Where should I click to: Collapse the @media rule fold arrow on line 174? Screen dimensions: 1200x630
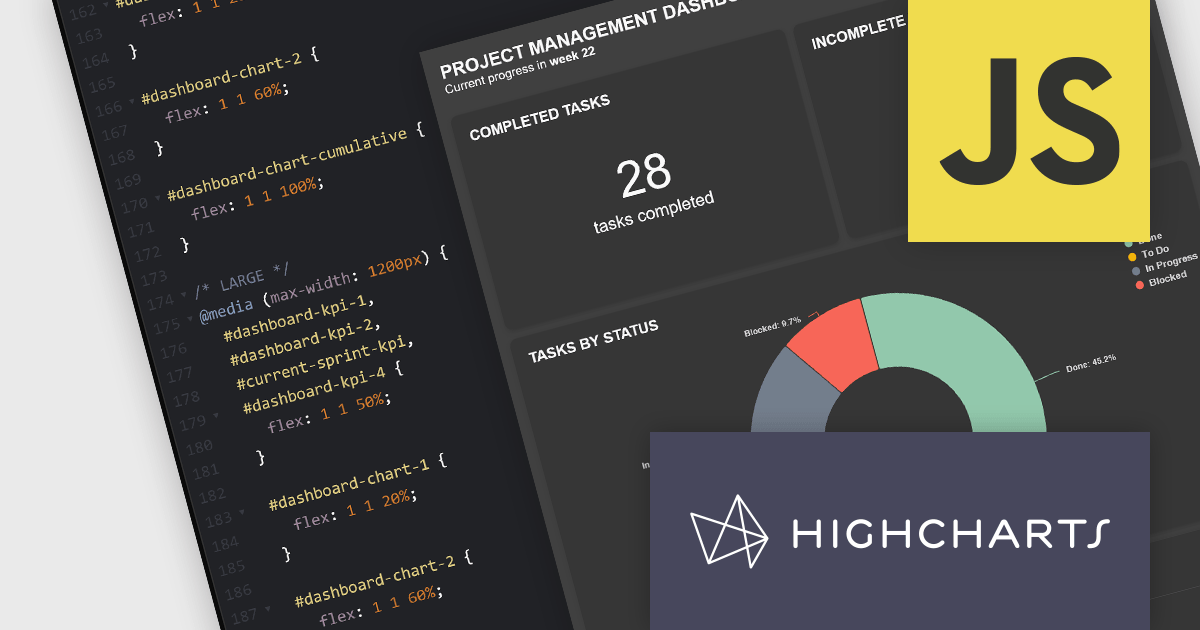(183, 294)
